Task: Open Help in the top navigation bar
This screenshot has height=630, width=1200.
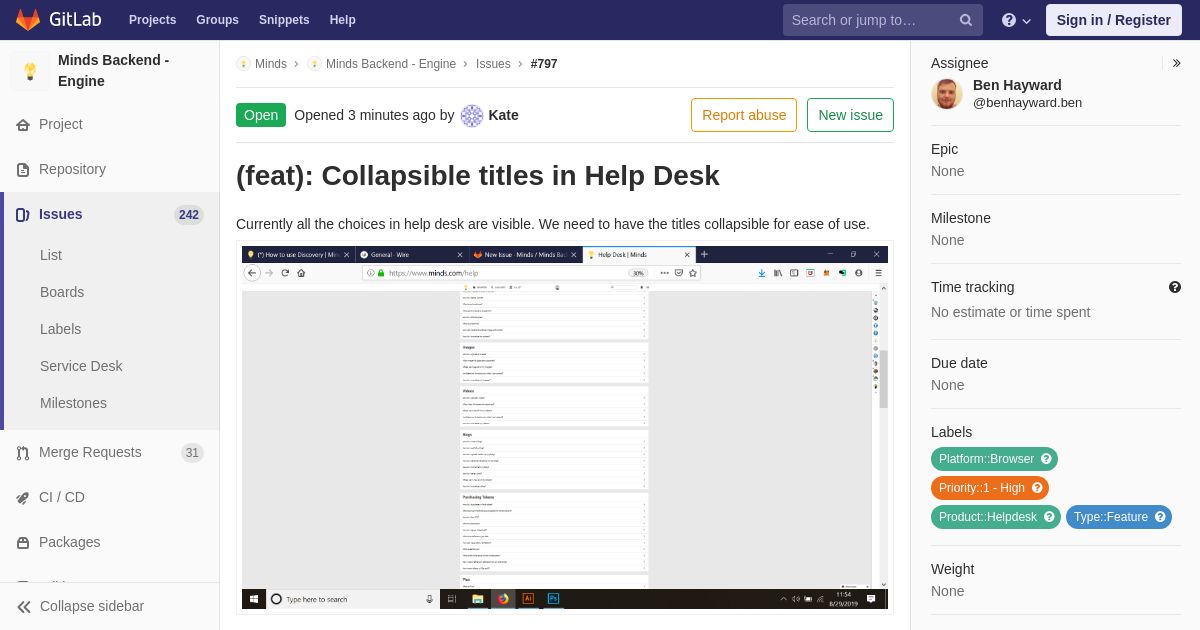Action: tap(343, 20)
